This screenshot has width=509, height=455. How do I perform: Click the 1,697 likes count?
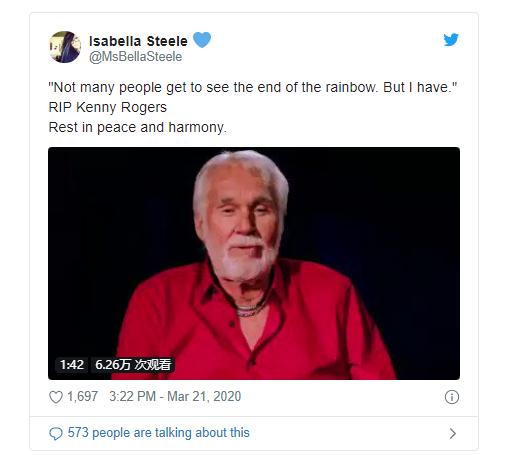click(82, 396)
